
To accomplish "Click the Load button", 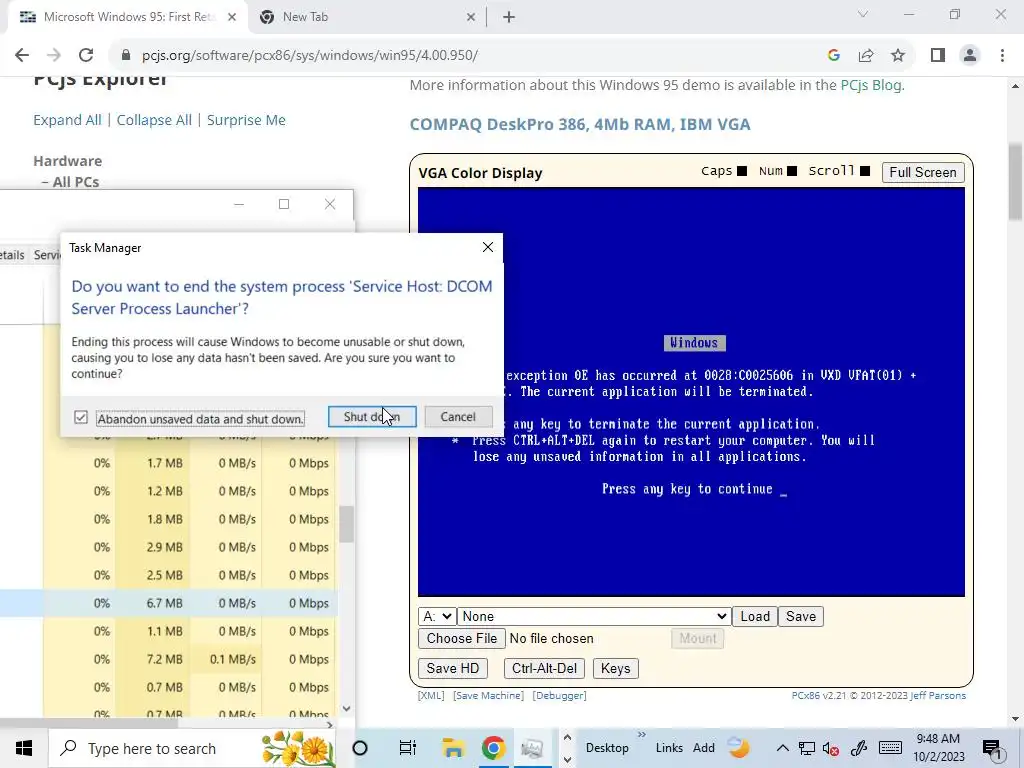I will [755, 616].
